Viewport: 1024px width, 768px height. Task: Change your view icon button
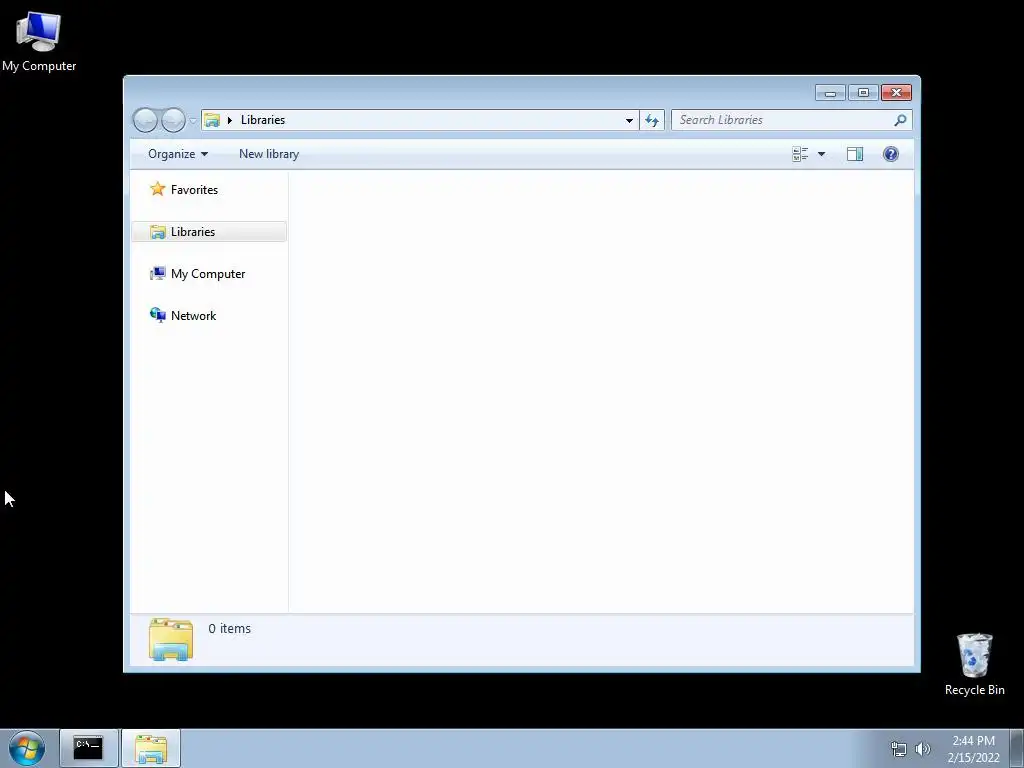click(x=800, y=154)
